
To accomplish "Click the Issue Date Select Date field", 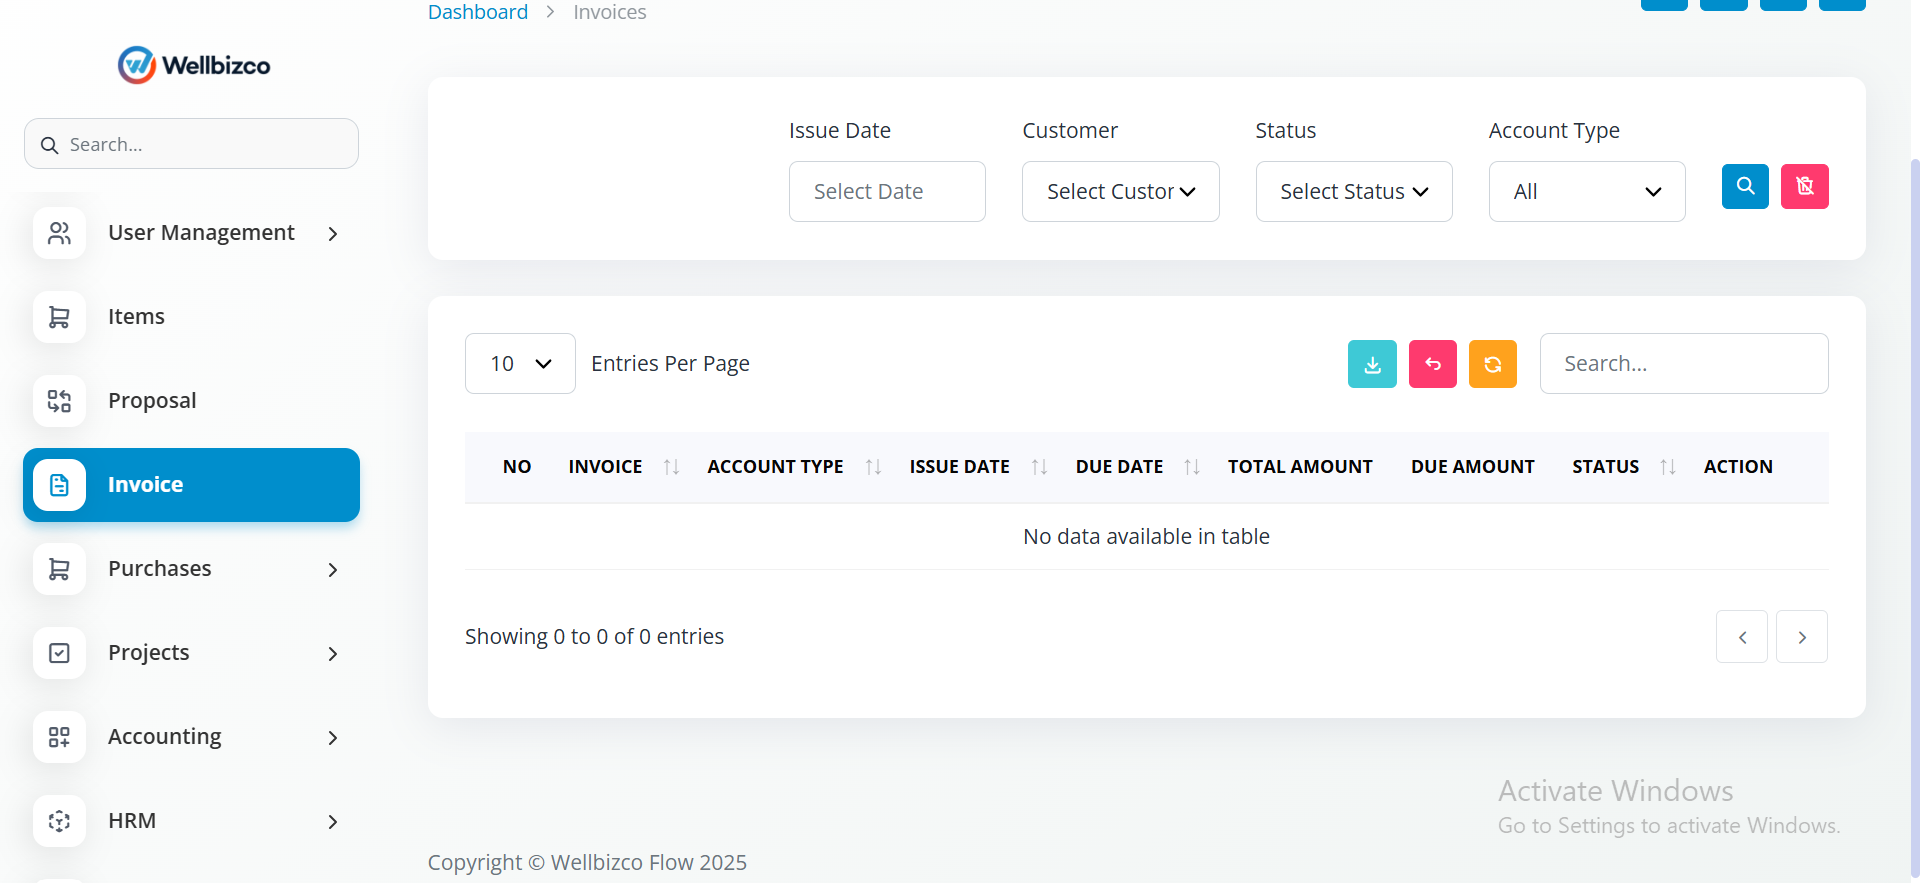I will click(887, 192).
